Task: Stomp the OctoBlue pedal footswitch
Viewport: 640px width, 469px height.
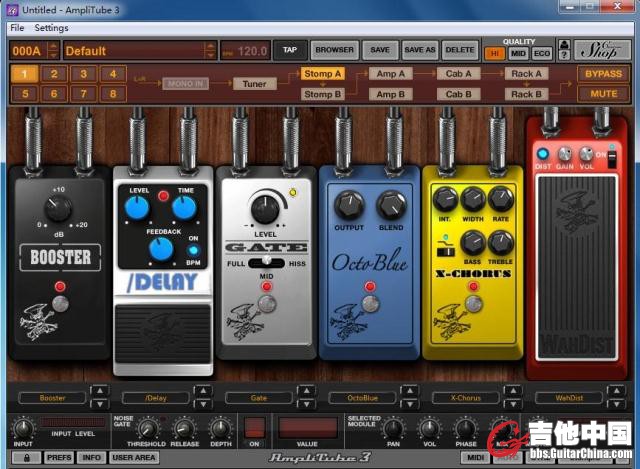Action: (371, 304)
